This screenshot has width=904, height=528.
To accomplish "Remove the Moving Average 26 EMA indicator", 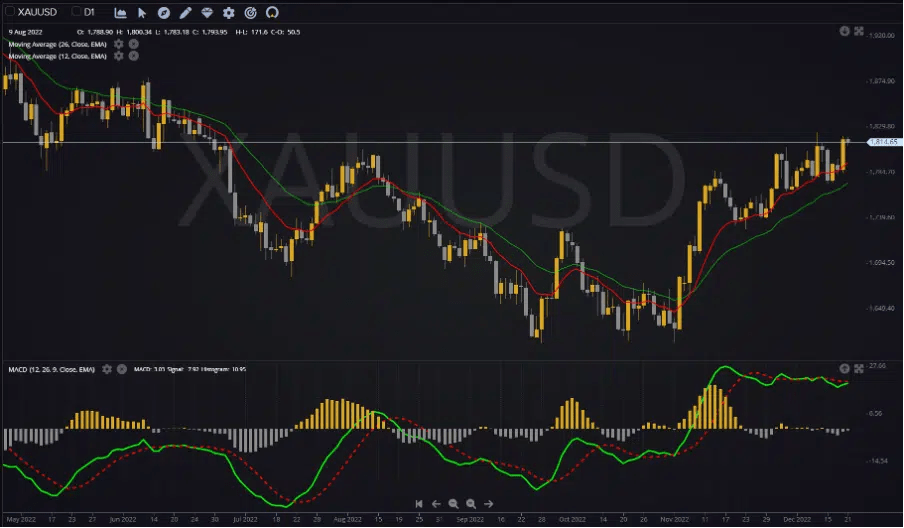I will pos(133,44).
